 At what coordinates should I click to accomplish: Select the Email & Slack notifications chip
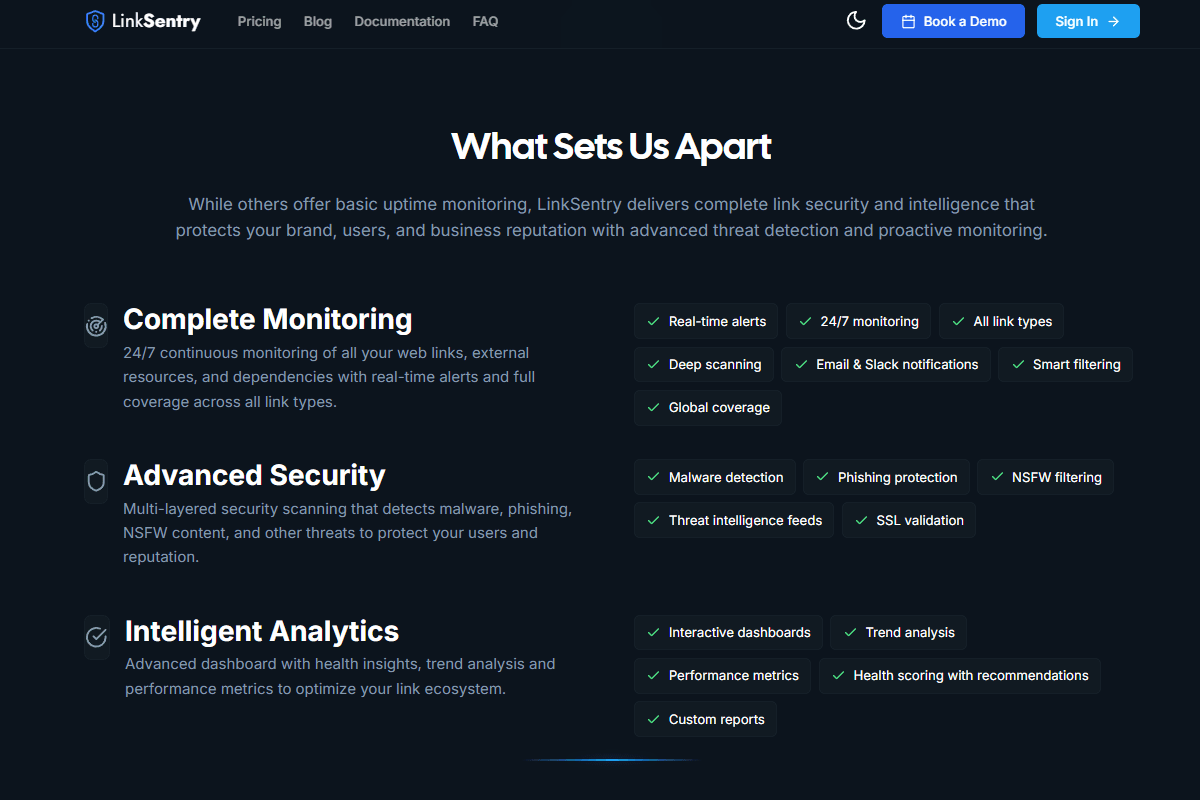pos(886,364)
